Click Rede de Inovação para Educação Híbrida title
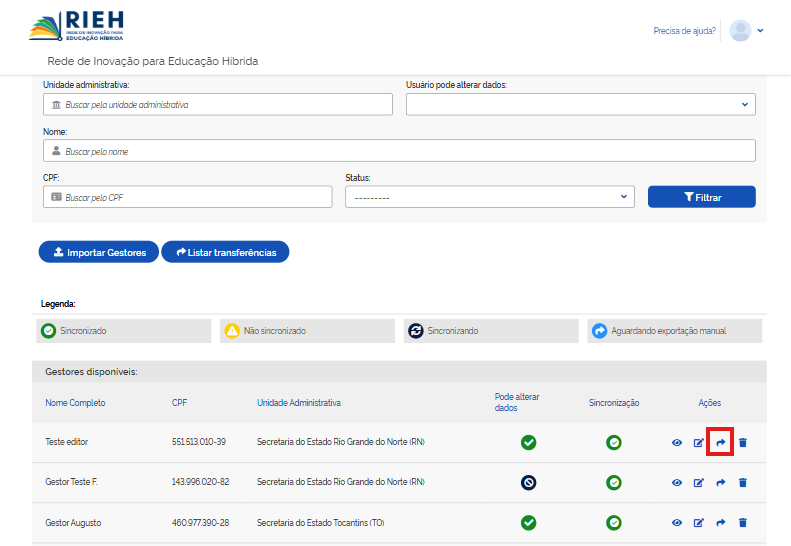The image size is (791, 546). pyautogui.click(x=153, y=61)
